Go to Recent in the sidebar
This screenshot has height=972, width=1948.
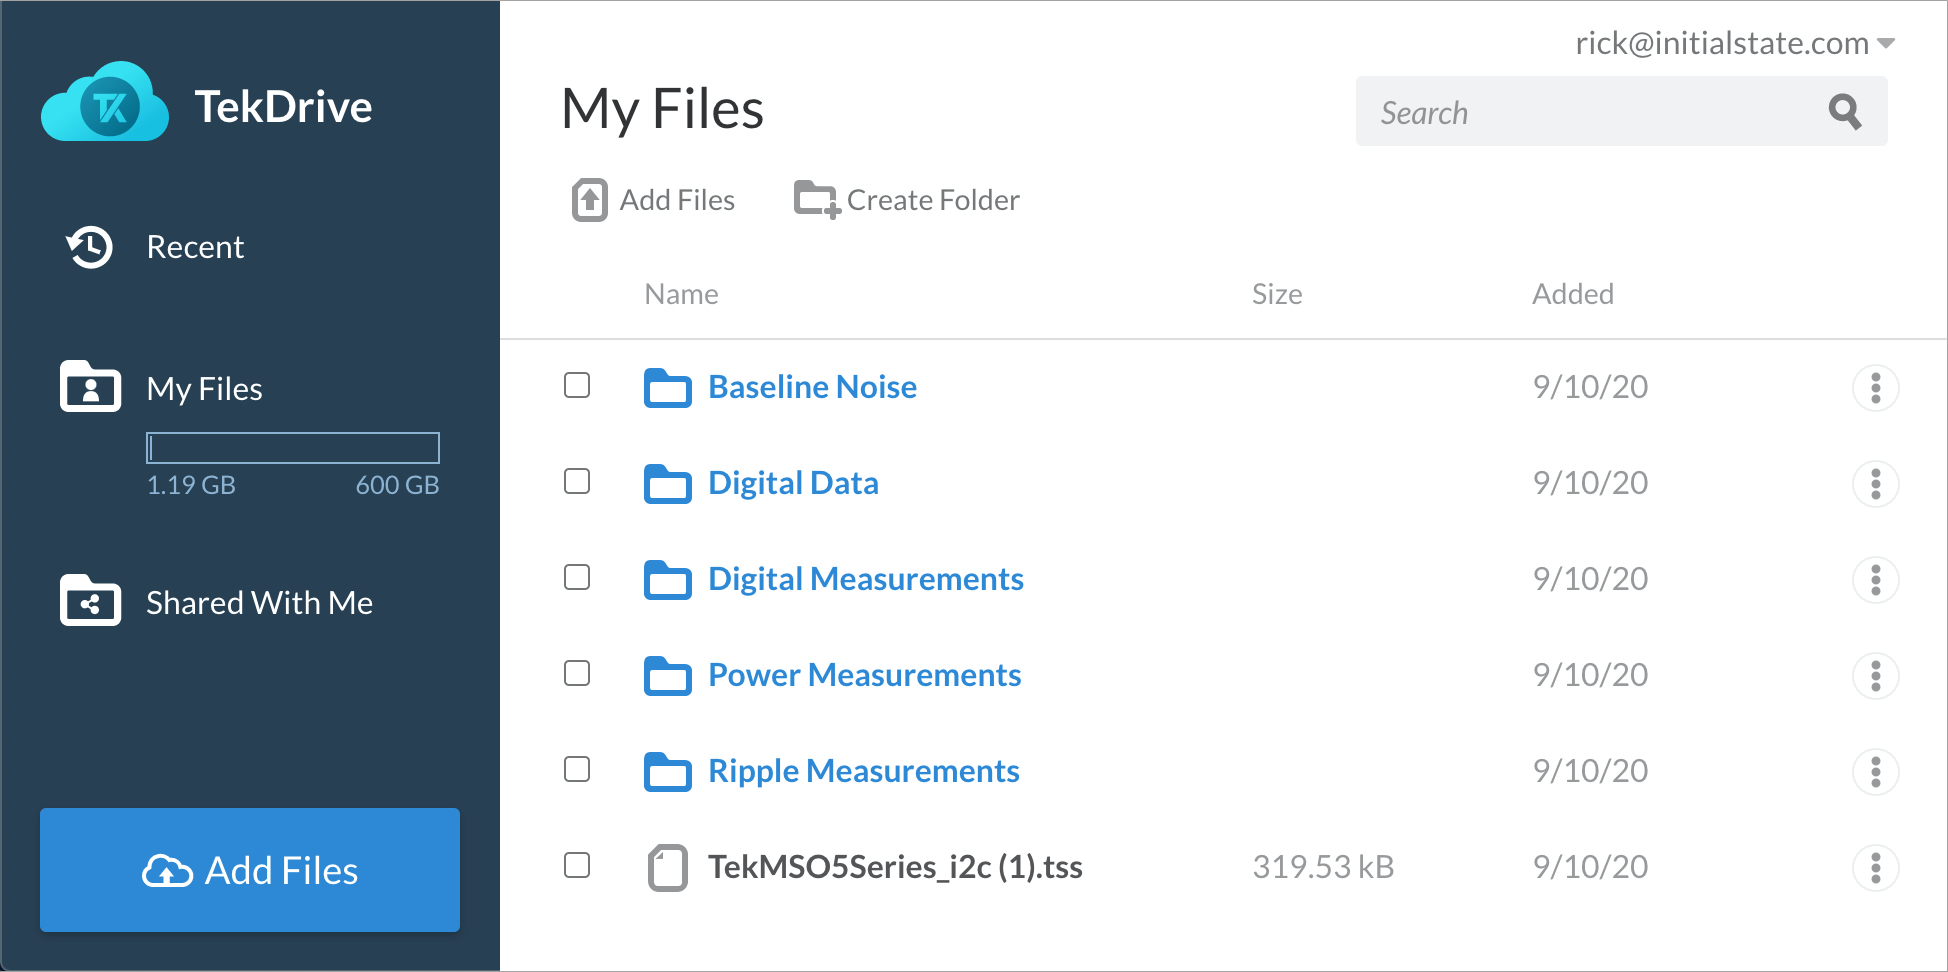pyautogui.click(x=195, y=247)
